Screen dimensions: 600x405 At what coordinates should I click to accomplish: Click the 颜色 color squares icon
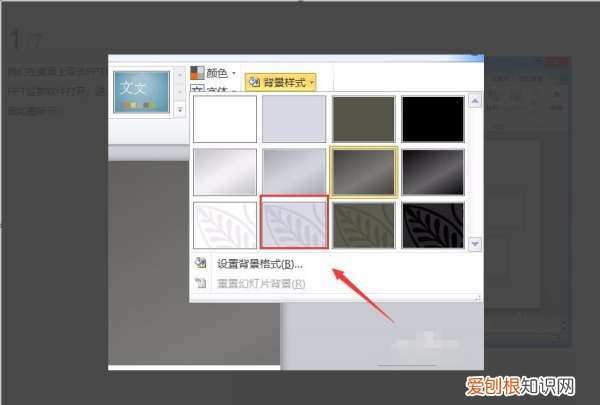coord(197,73)
